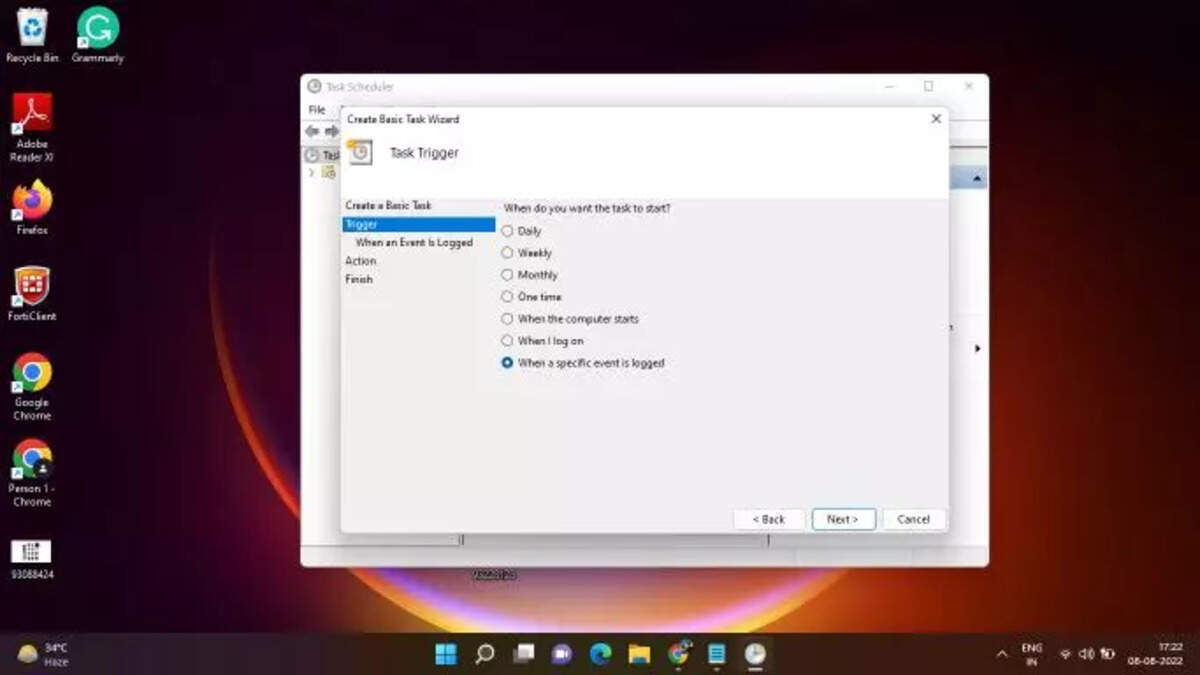Select the Action step in sidebar
This screenshot has width=1200, height=675.
tap(361, 261)
